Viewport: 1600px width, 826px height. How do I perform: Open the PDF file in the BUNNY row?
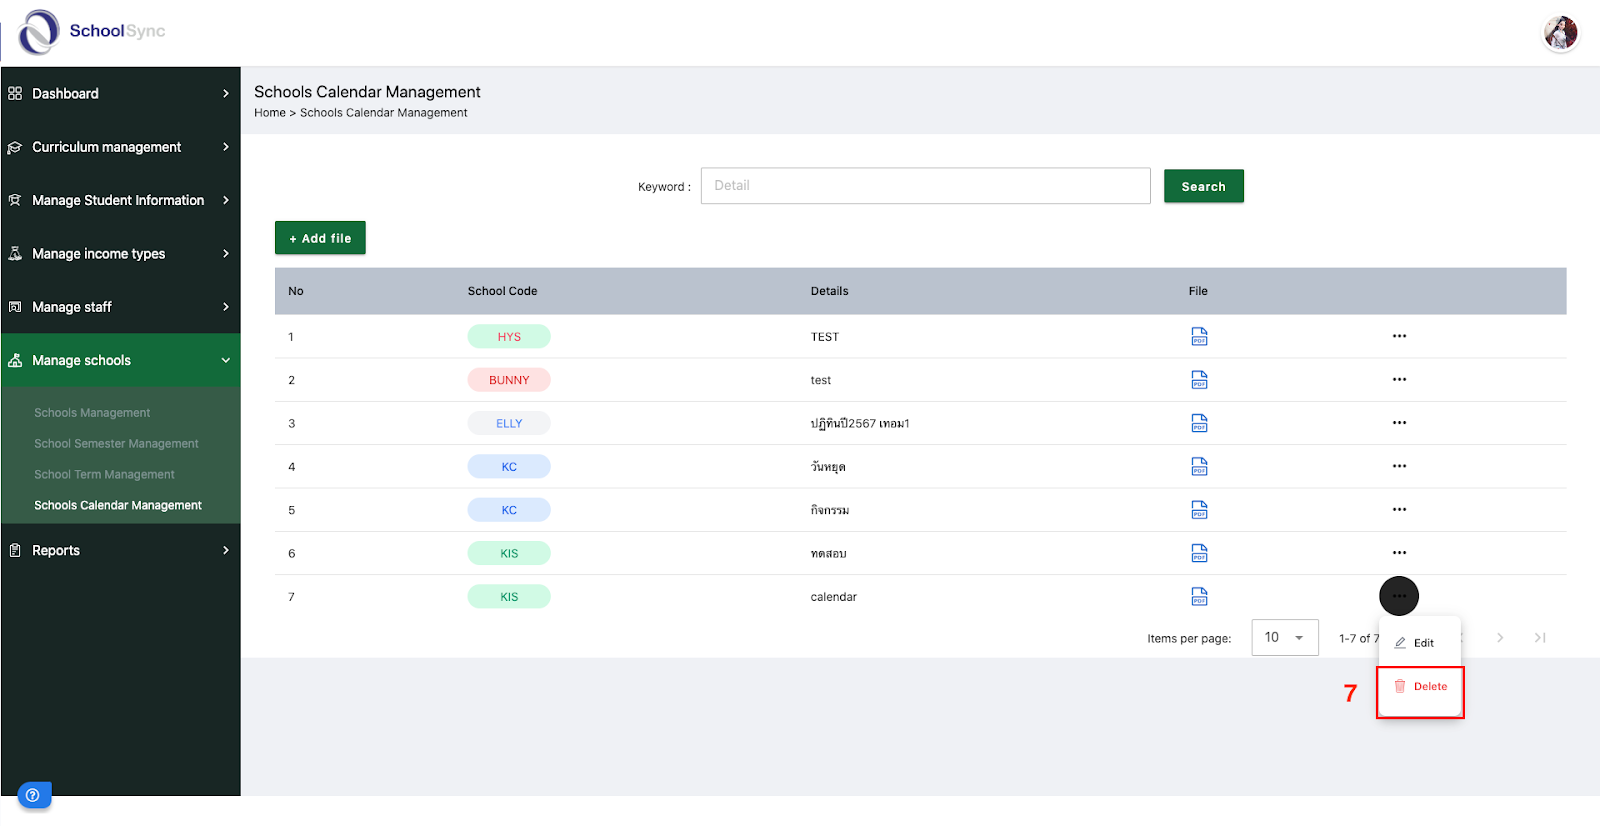point(1199,380)
